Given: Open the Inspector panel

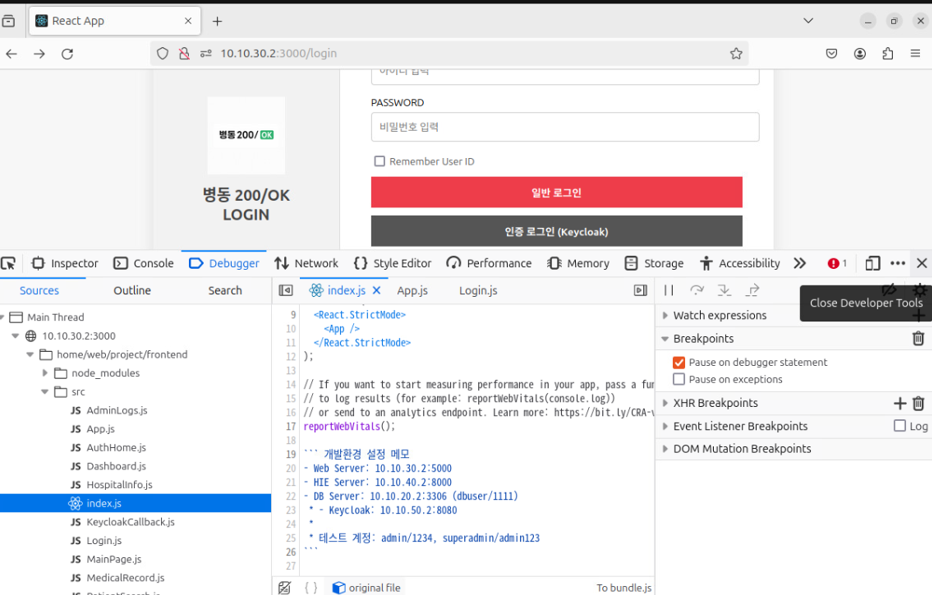Looking at the screenshot, I should point(65,263).
